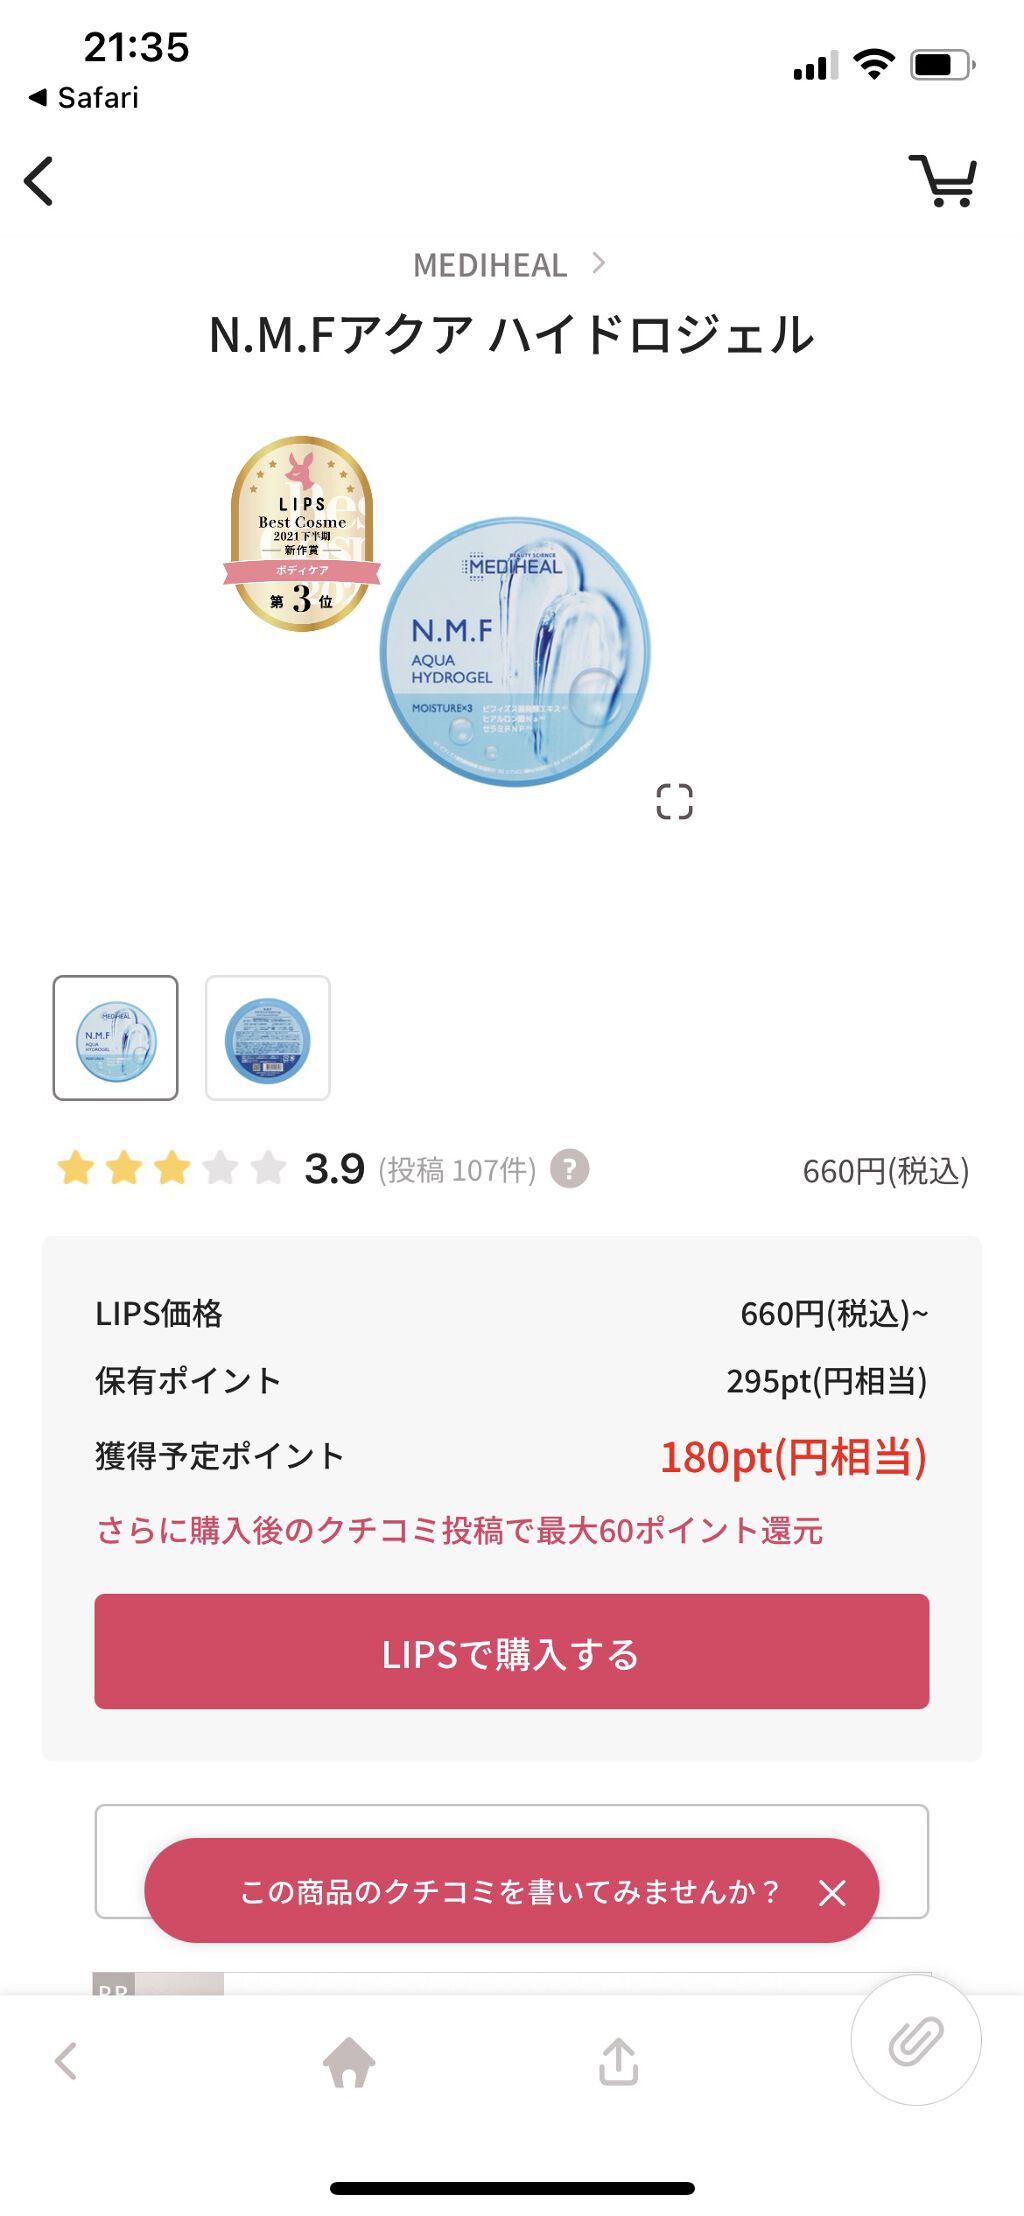Viewport: 1024px width, 2216px height.
Task: Tap the rating help question mark
Action: coord(570,1169)
